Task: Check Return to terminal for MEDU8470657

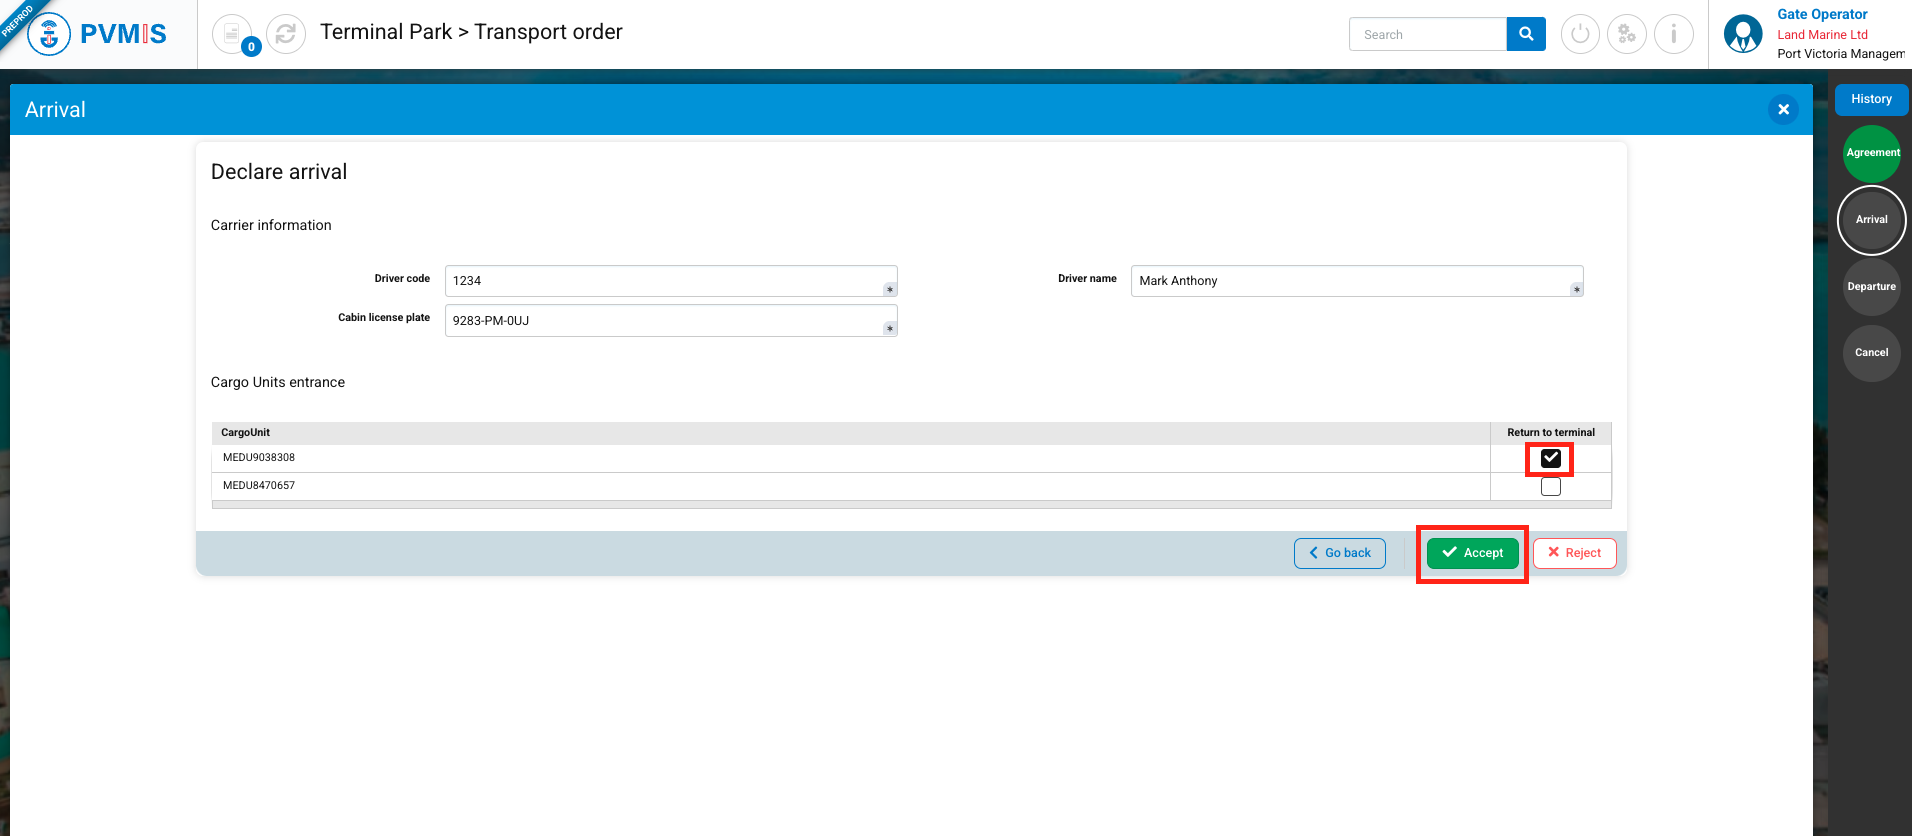Action: click(x=1550, y=487)
